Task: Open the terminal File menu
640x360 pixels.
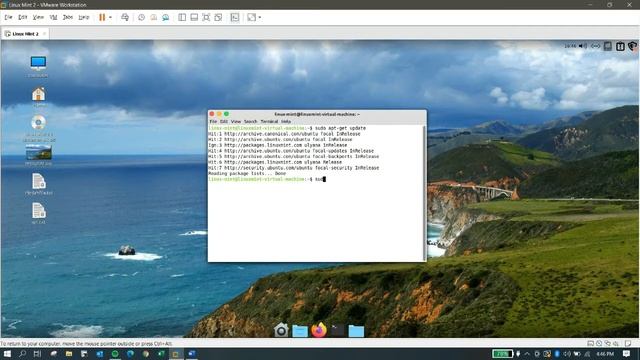Action: (213, 121)
